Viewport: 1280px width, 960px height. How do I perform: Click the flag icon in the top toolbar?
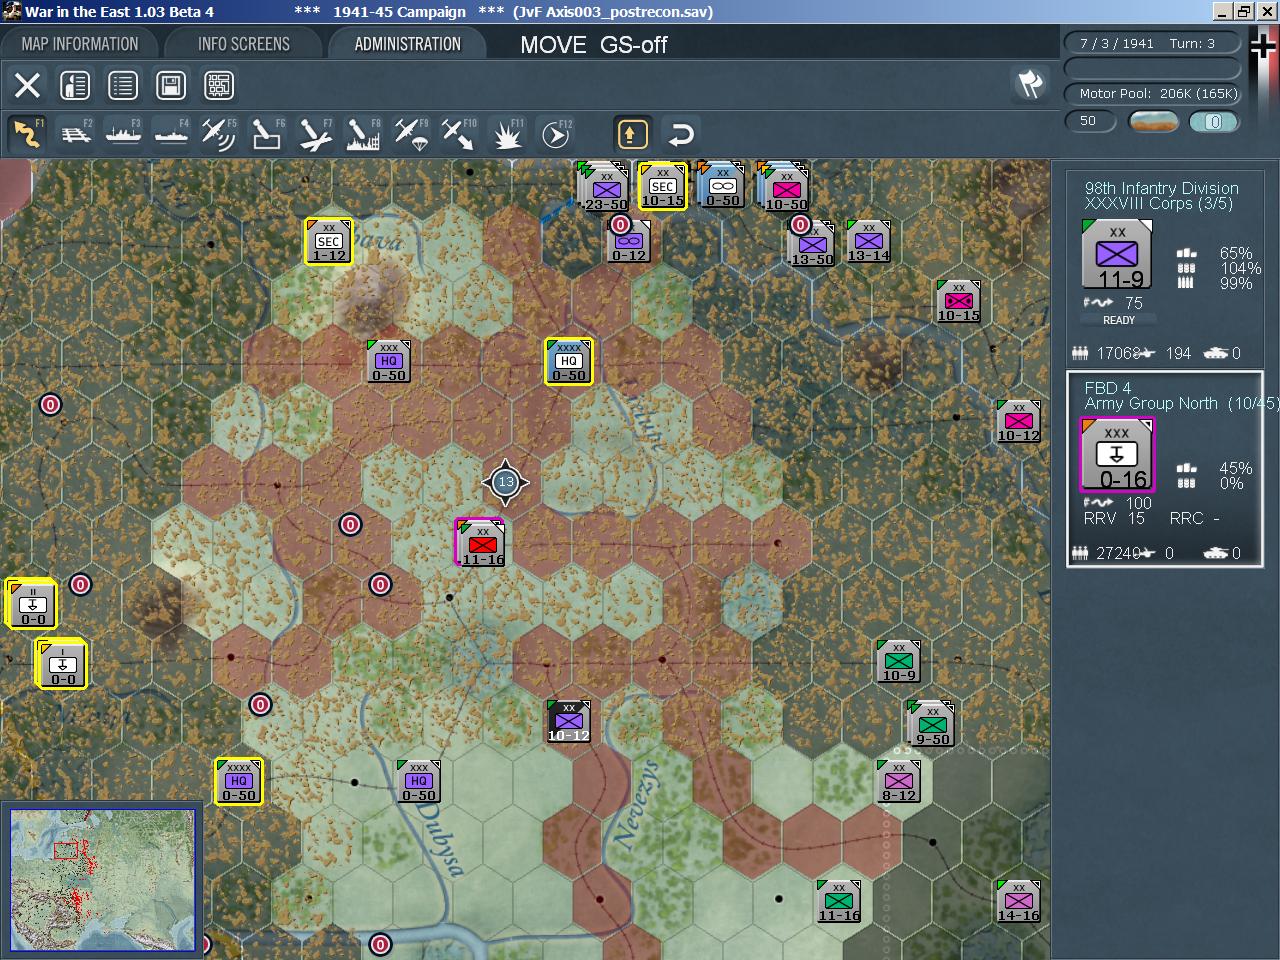pos(1030,85)
